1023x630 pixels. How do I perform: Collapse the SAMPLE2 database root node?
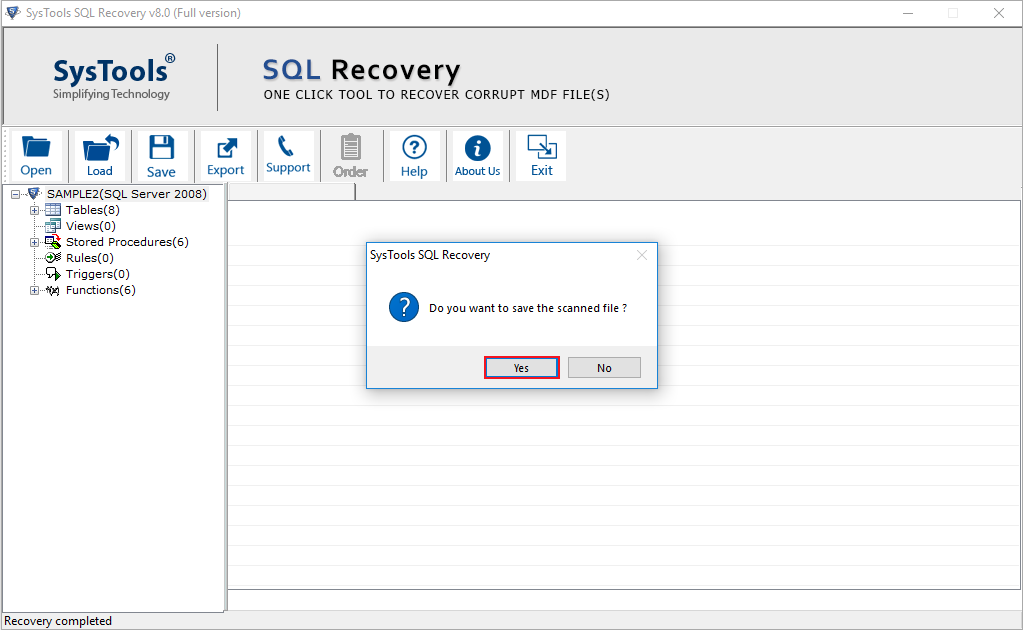pos(15,194)
